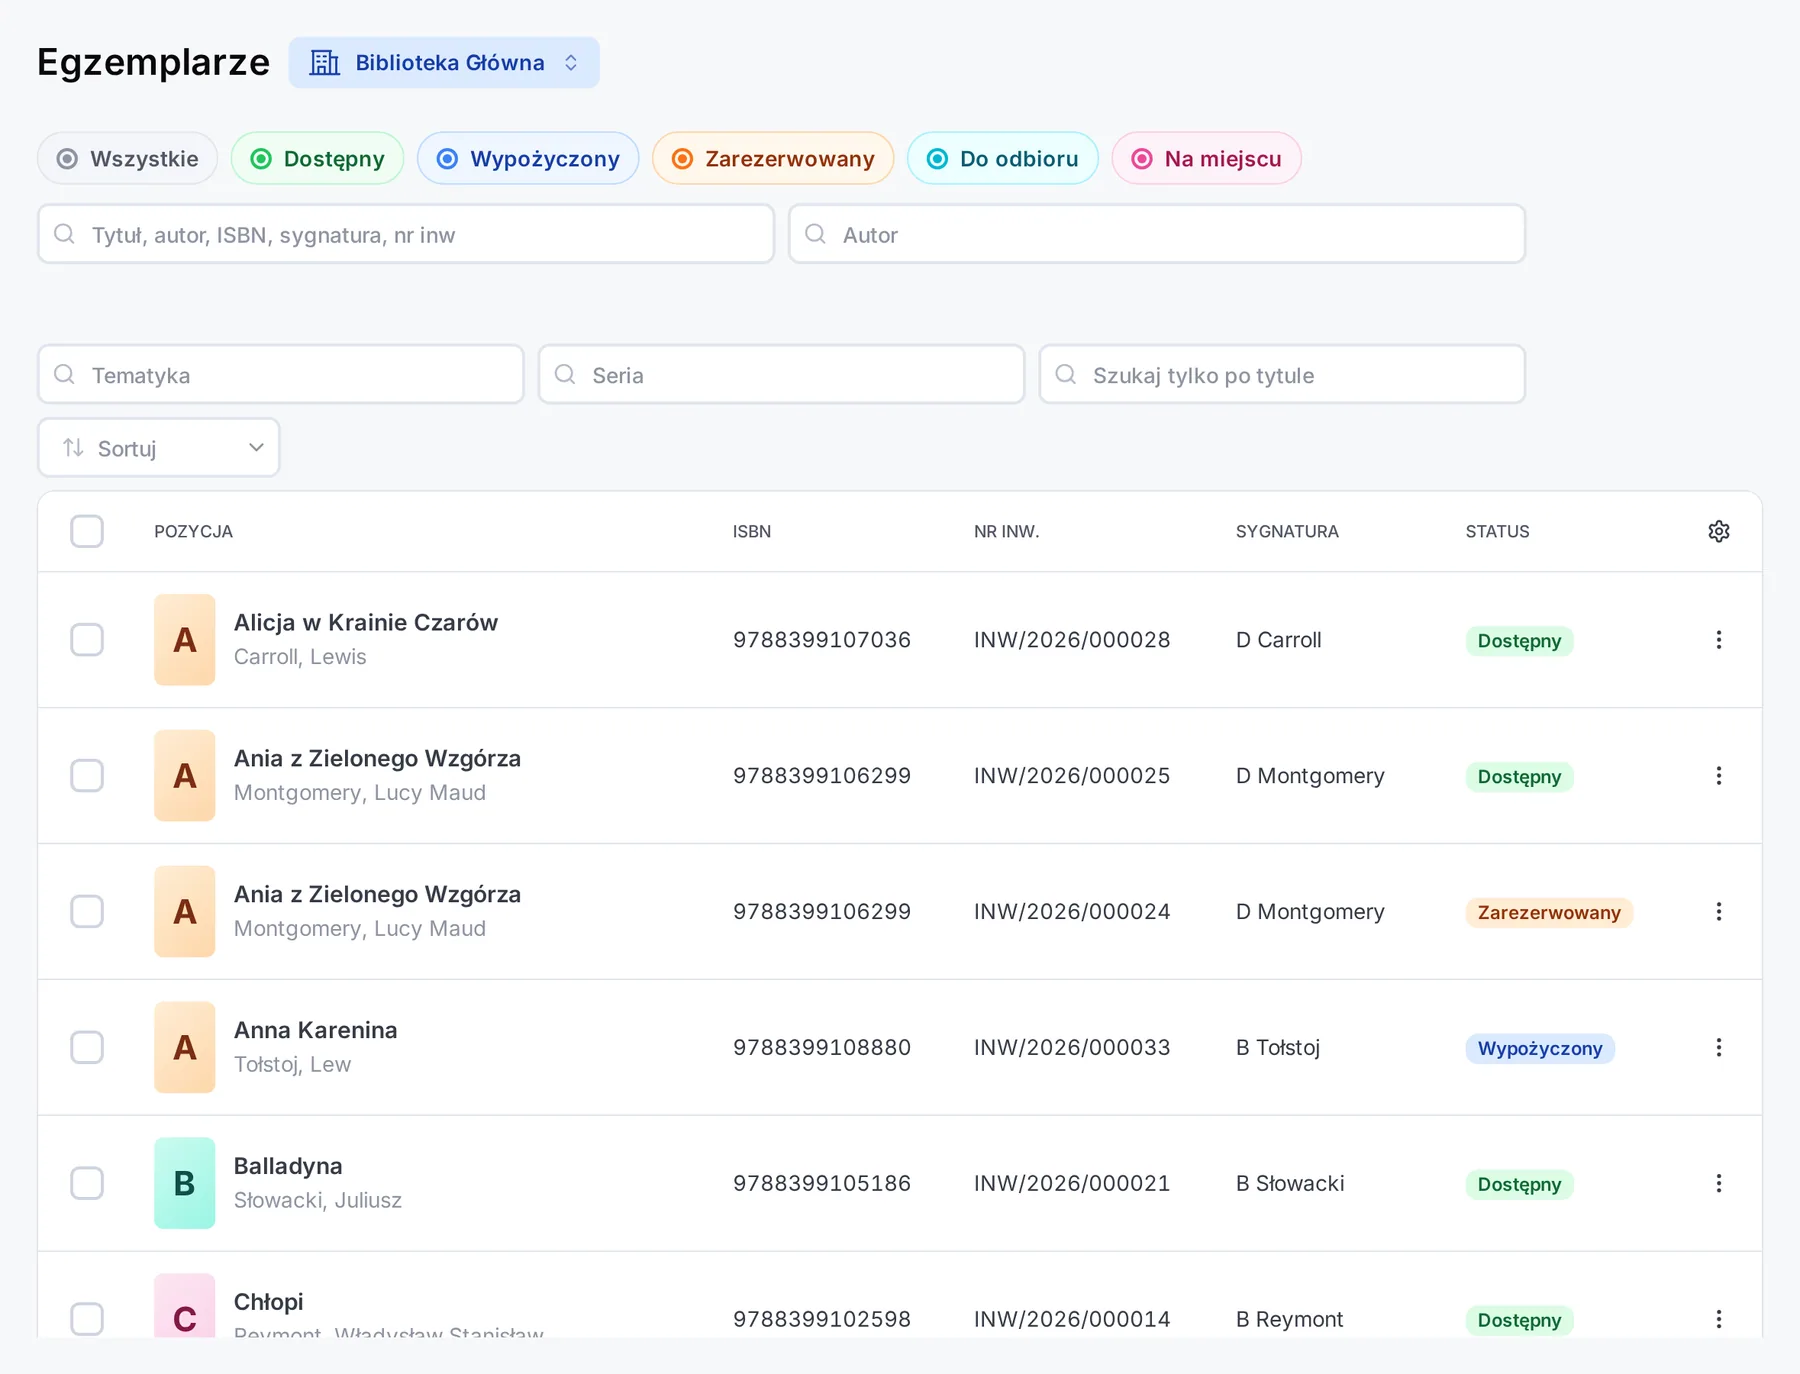Open the Balladyna title
The image size is (1800, 1374).
(288, 1166)
